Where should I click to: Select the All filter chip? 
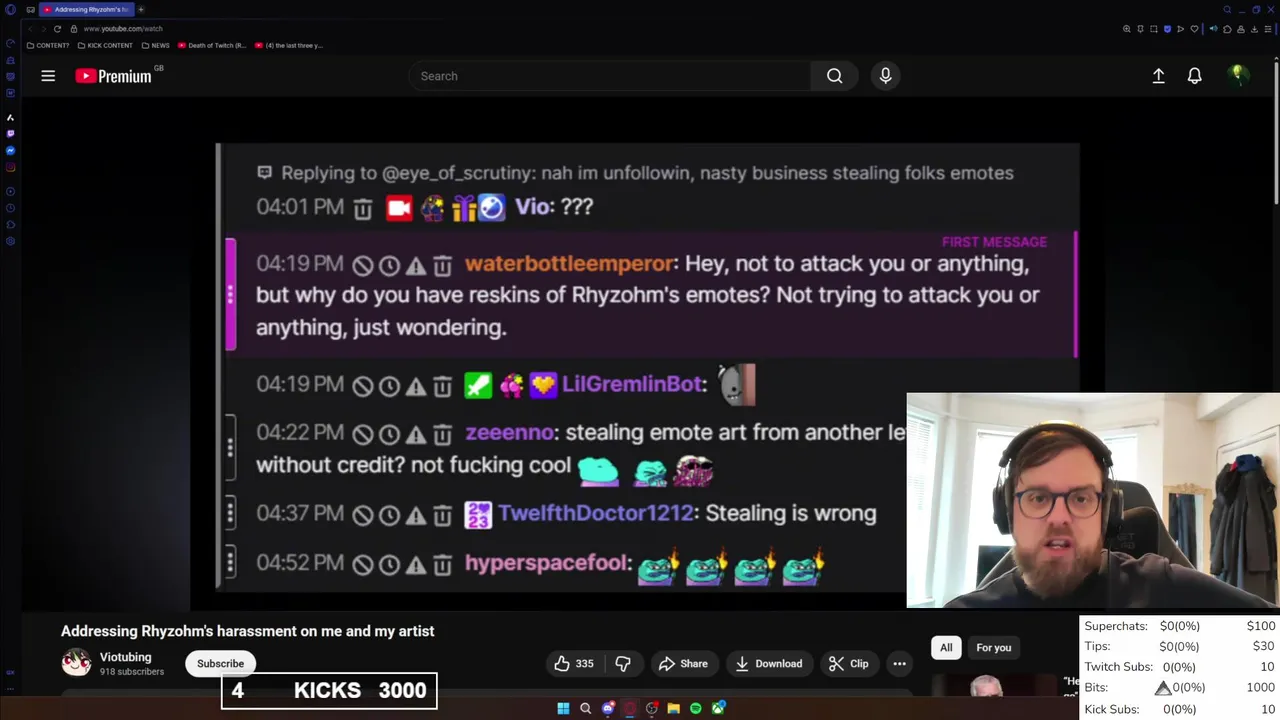946,648
